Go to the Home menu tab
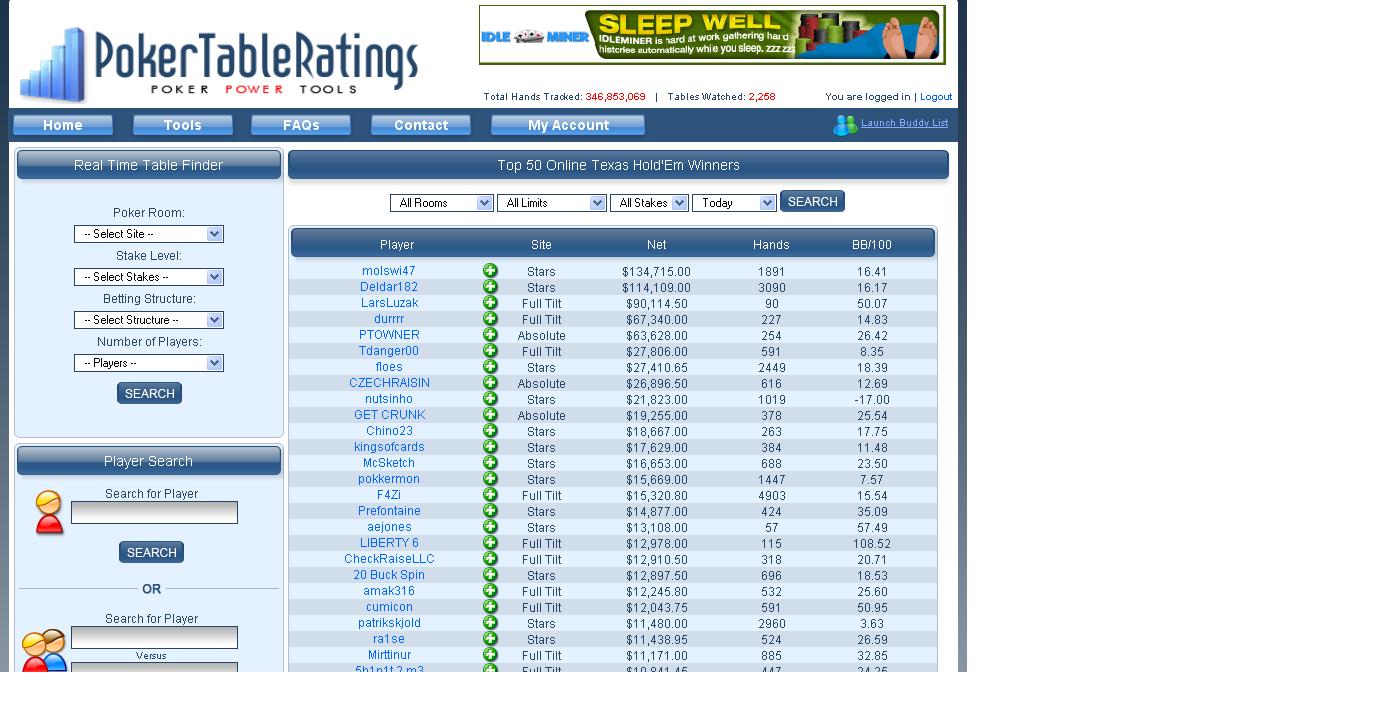The width and height of the screenshot is (1378, 714). (x=63, y=125)
